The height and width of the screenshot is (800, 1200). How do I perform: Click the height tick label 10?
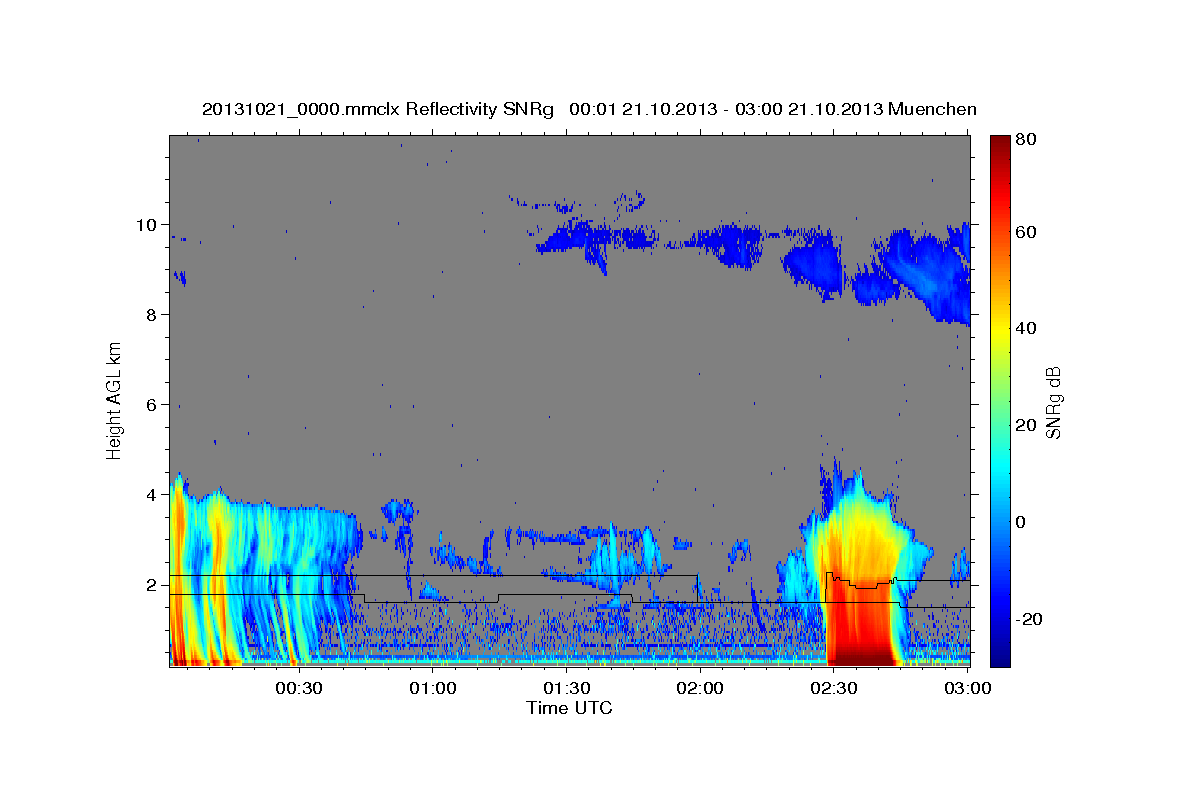pyautogui.click(x=148, y=224)
